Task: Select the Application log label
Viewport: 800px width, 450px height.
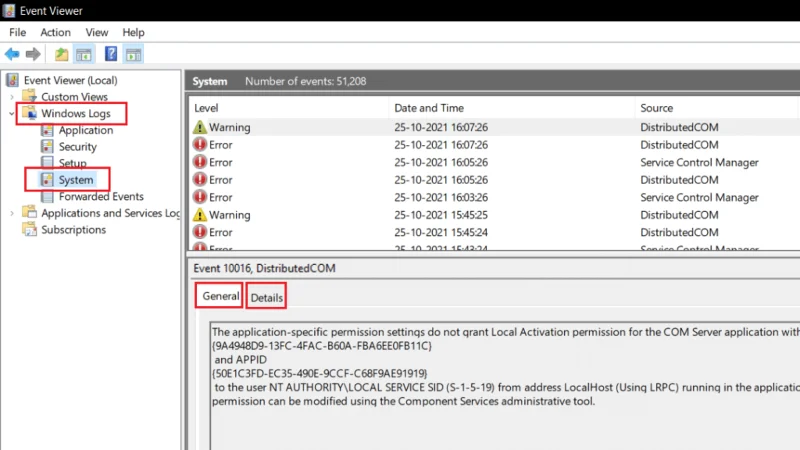Action: tap(86, 130)
